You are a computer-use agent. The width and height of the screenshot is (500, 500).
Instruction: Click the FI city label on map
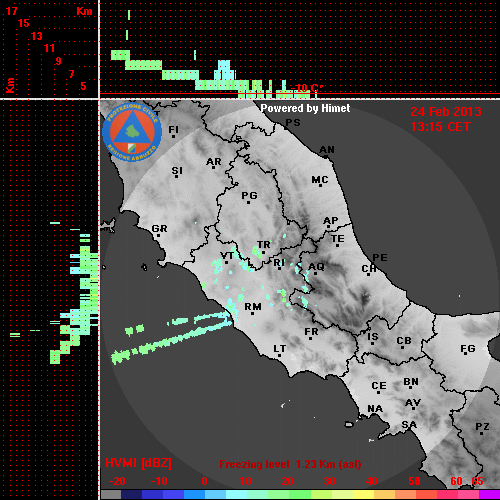(x=174, y=129)
